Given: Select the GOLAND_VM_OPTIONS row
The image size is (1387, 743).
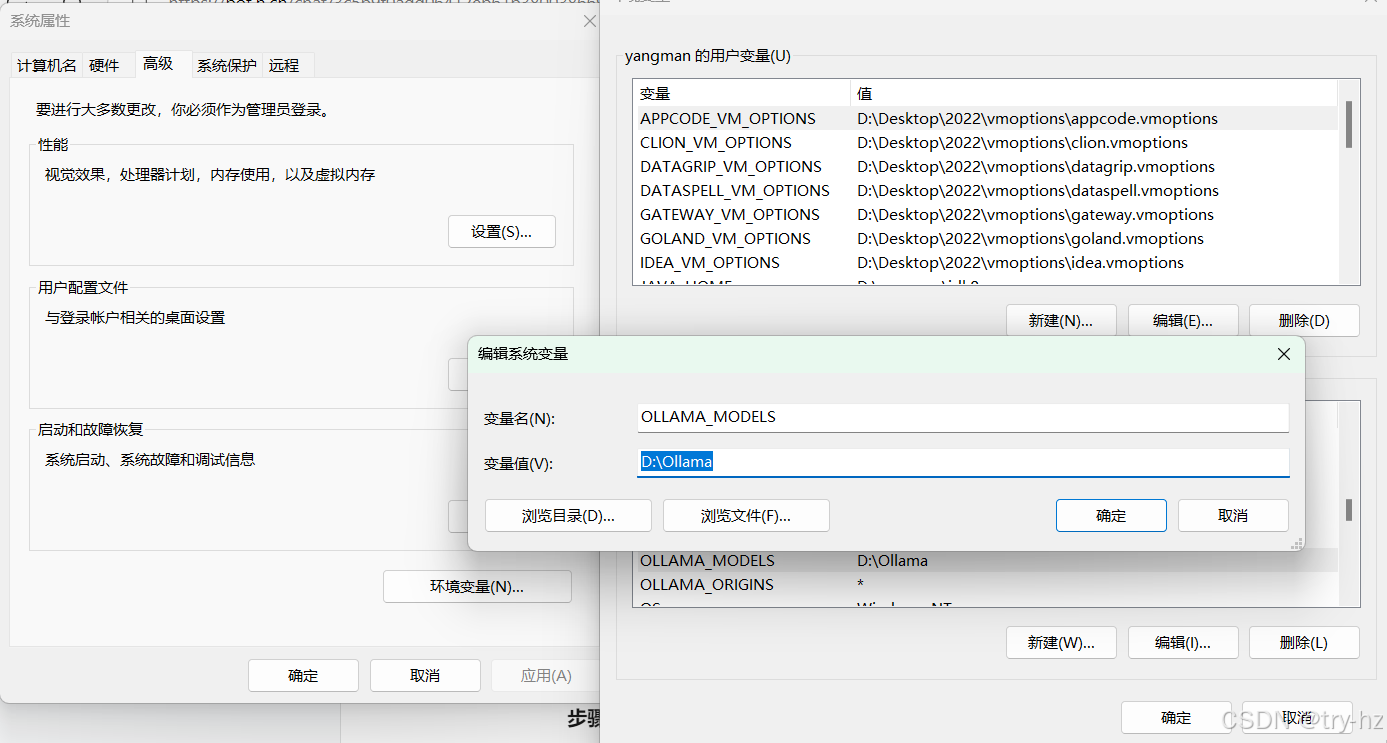Looking at the screenshot, I should pyautogui.click(x=985, y=239).
